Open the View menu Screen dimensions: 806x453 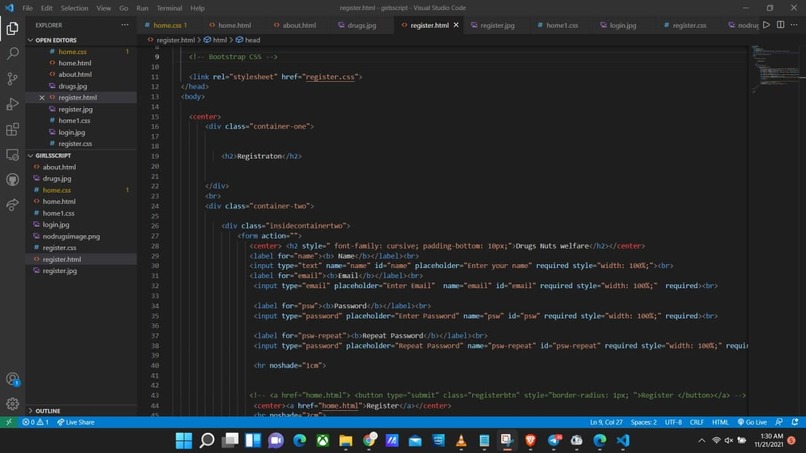click(103, 8)
